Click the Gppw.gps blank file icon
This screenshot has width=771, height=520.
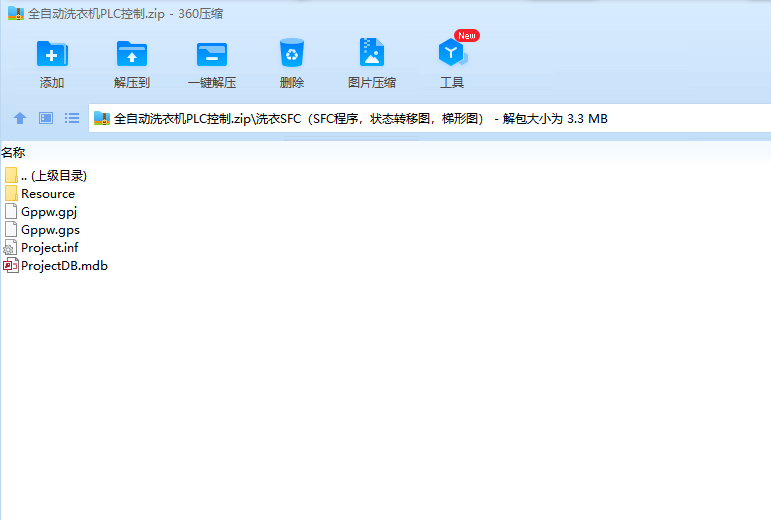pyautogui.click(x=11, y=230)
